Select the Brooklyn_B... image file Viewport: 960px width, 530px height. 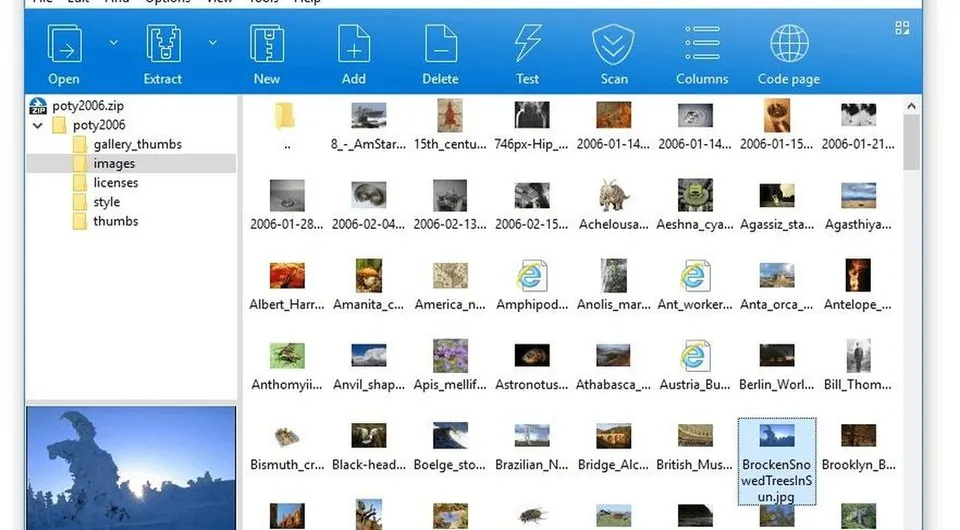(858, 447)
